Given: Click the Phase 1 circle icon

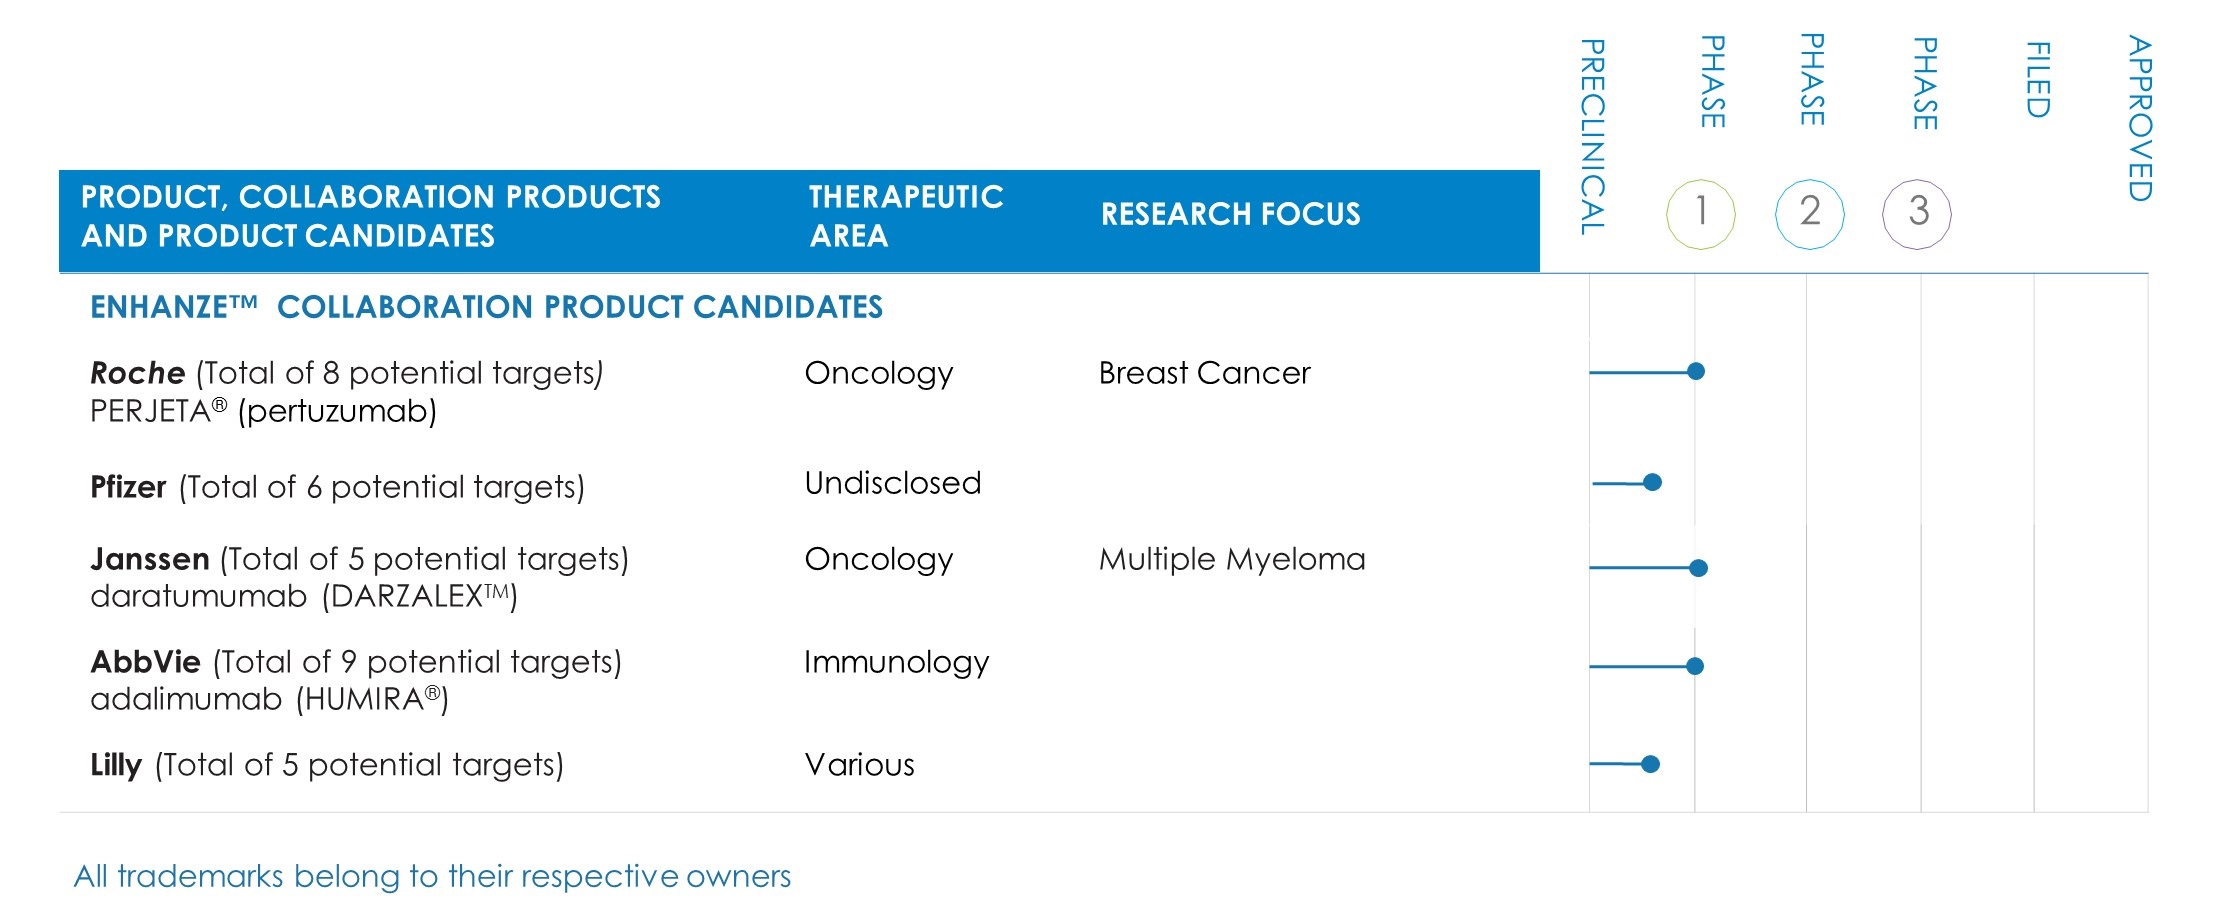Looking at the screenshot, I should coord(1700,213).
